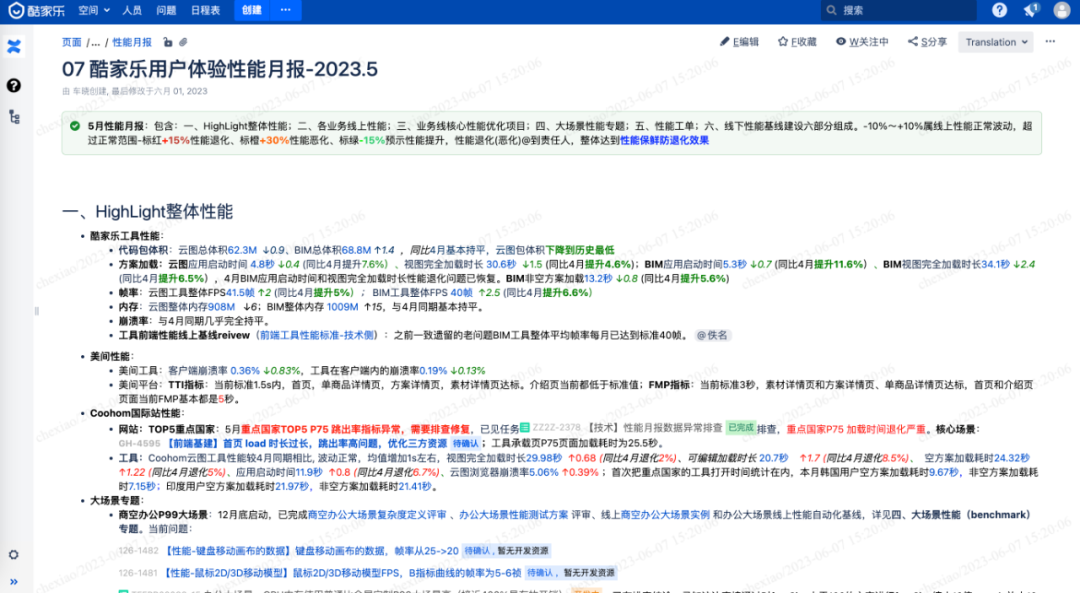Click the 待确认 badge beside GH-4595 issue

tap(466, 444)
